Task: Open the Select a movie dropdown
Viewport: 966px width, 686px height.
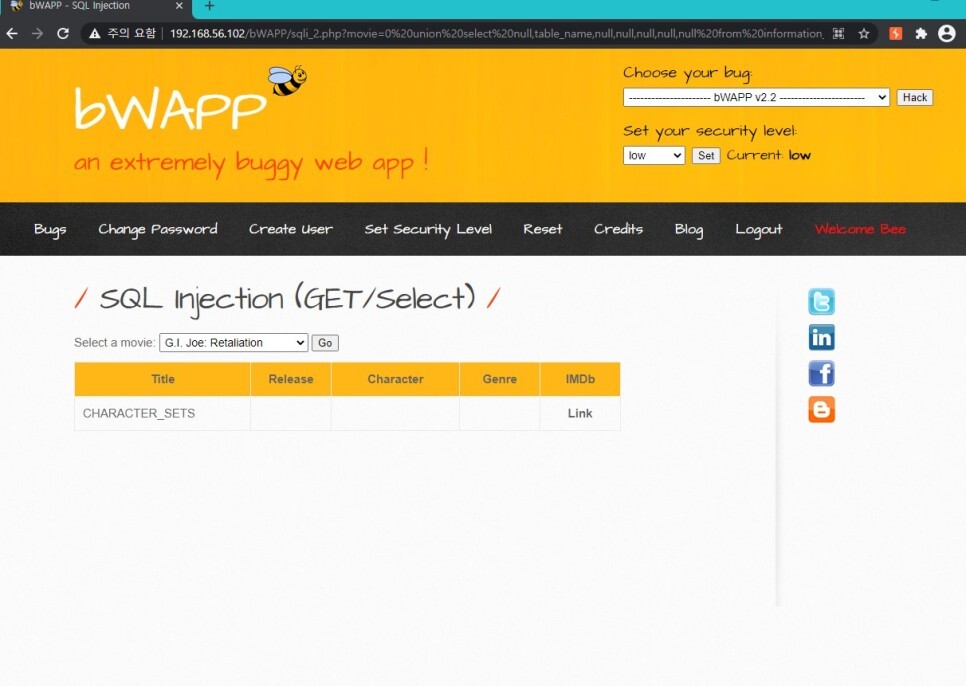Action: point(233,342)
